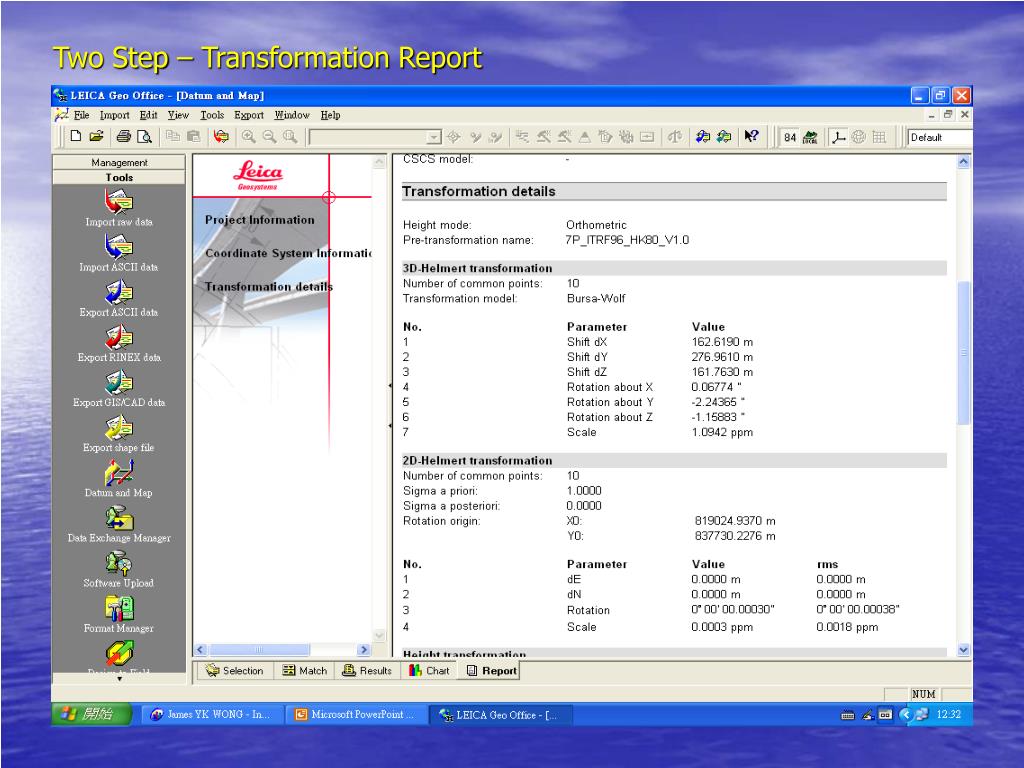This screenshot has width=1024, height=768.
Task: Jump to Project Information section
Action: pos(259,220)
